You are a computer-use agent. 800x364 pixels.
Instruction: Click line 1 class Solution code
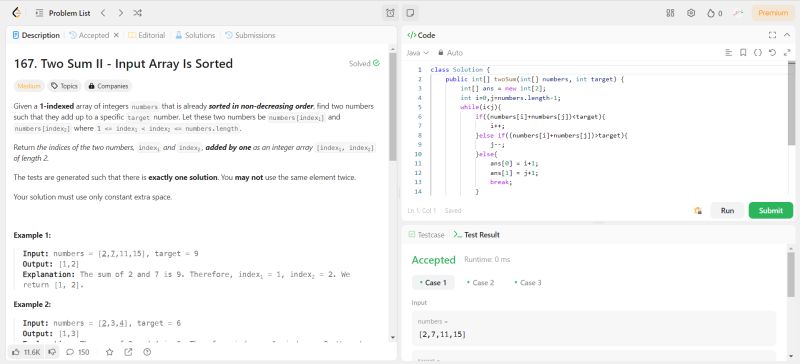pyautogui.click(x=460, y=69)
